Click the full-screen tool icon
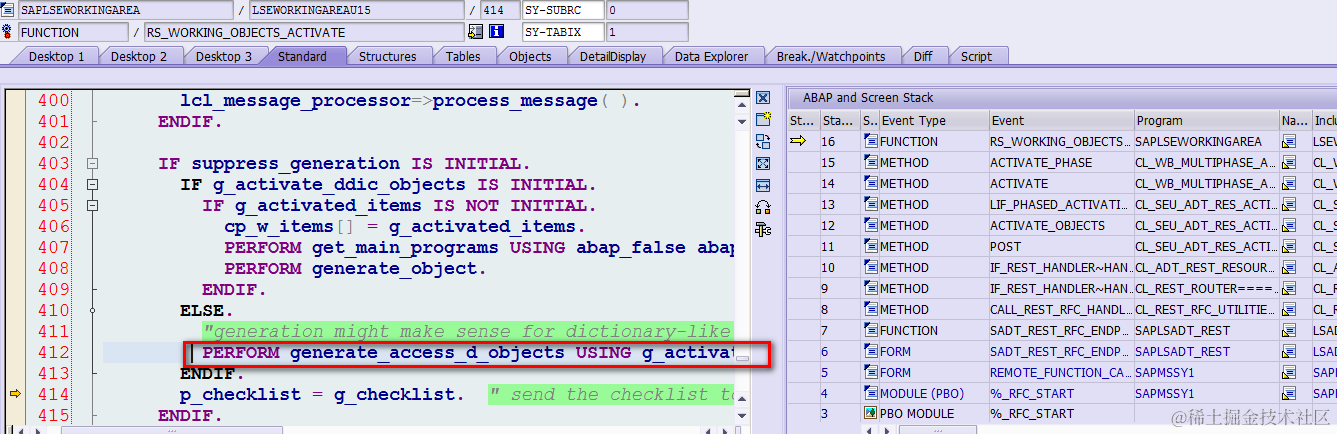This screenshot has height=434, width=1337. pos(763,163)
